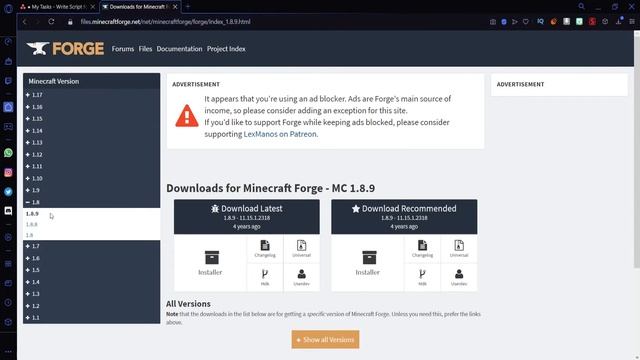Select the current 1.8.9 version entry
Screen dimensions: 640x360
tap(32, 213)
